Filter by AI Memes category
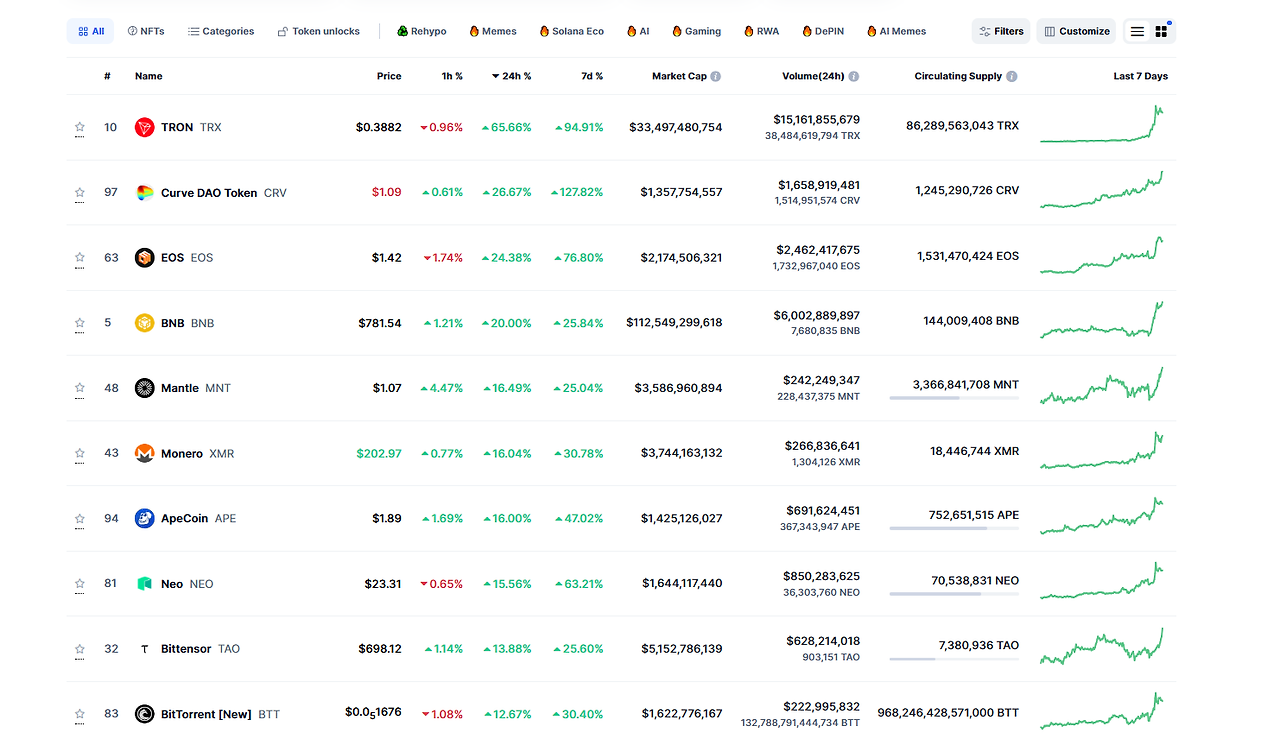This screenshot has height=739, width=1280. tap(896, 31)
